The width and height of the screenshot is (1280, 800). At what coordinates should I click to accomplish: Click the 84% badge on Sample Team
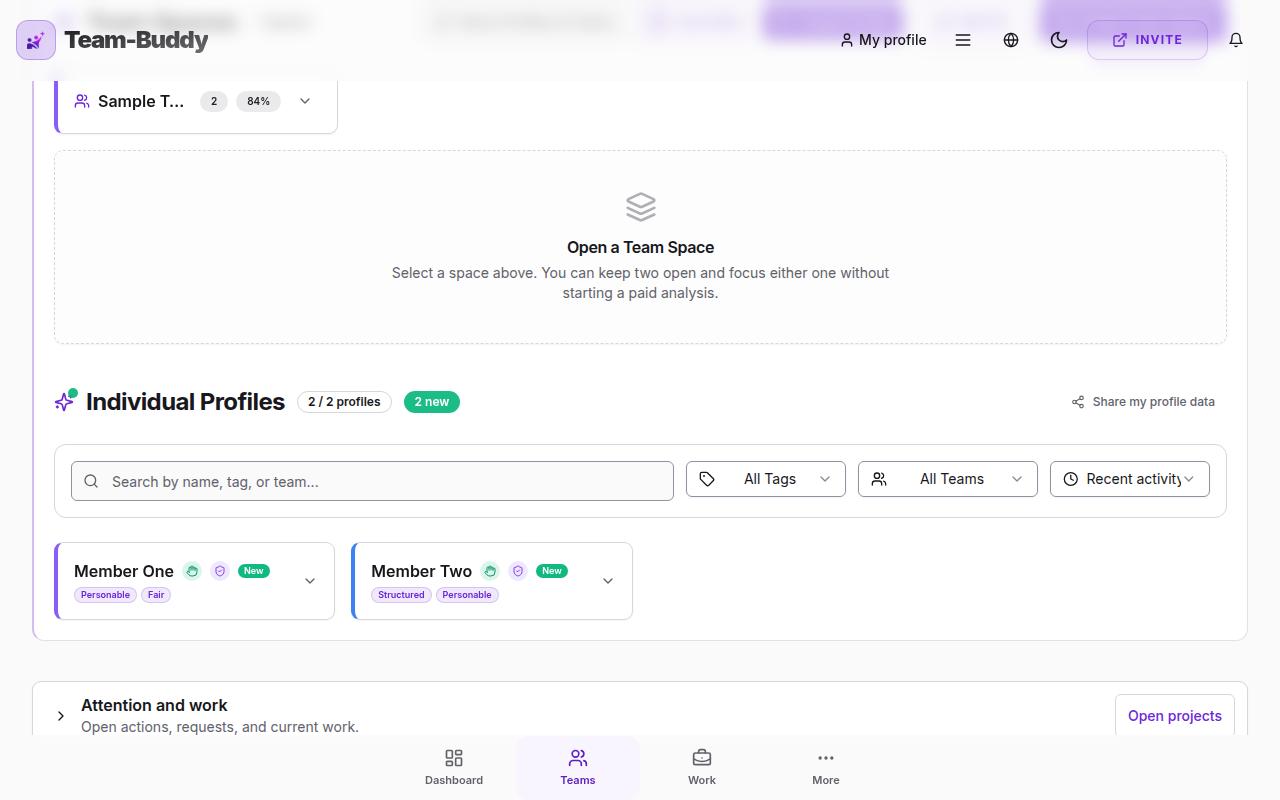point(258,101)
